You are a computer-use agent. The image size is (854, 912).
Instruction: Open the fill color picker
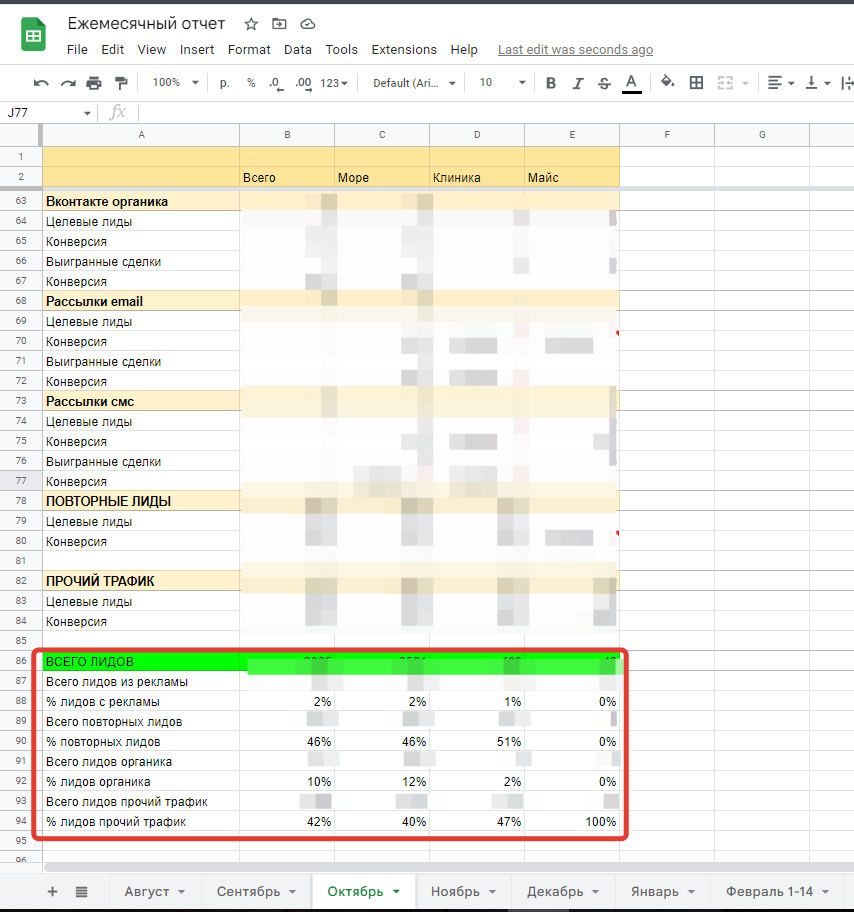click(x=668, y=83)
